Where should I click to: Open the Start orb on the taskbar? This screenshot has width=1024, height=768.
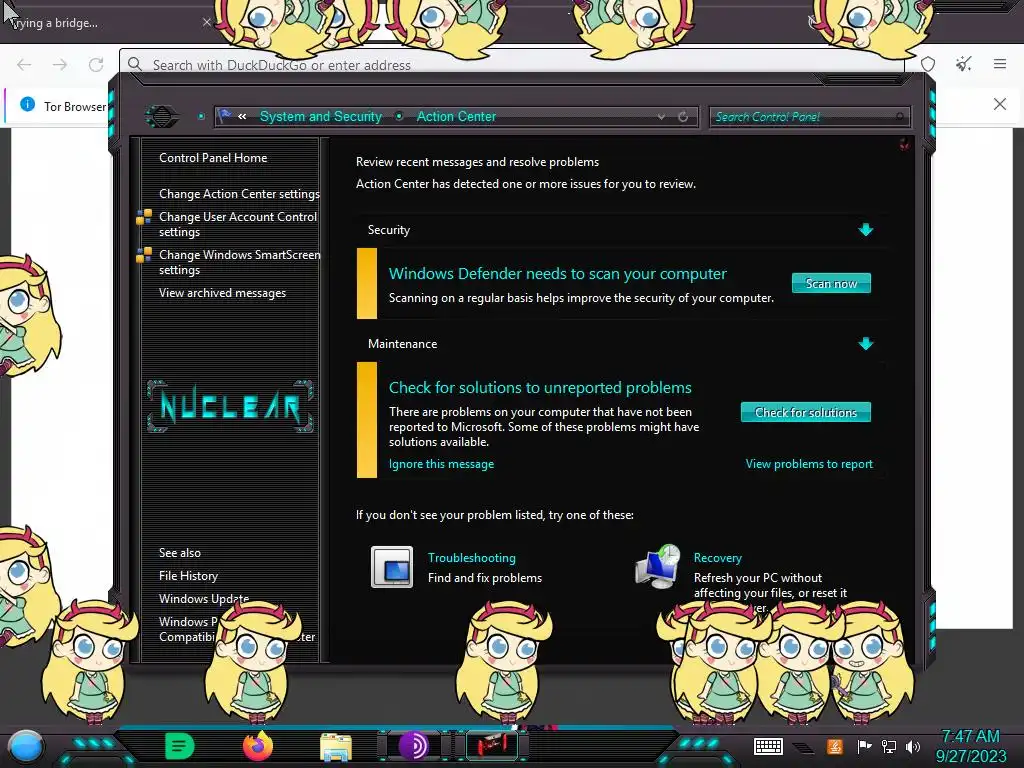click(x=26, y=746)
